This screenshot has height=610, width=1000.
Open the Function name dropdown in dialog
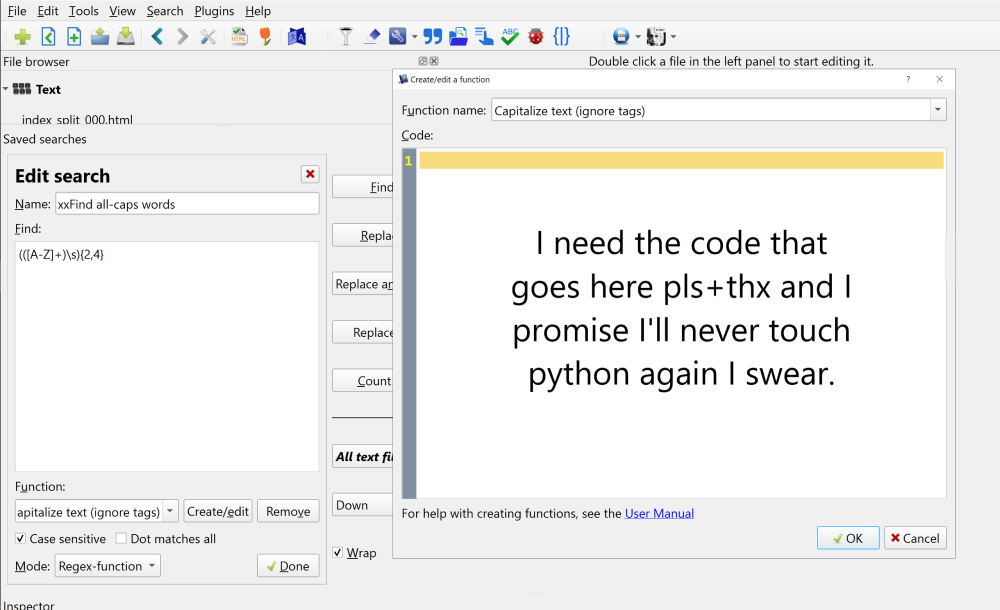pos(937,111)
